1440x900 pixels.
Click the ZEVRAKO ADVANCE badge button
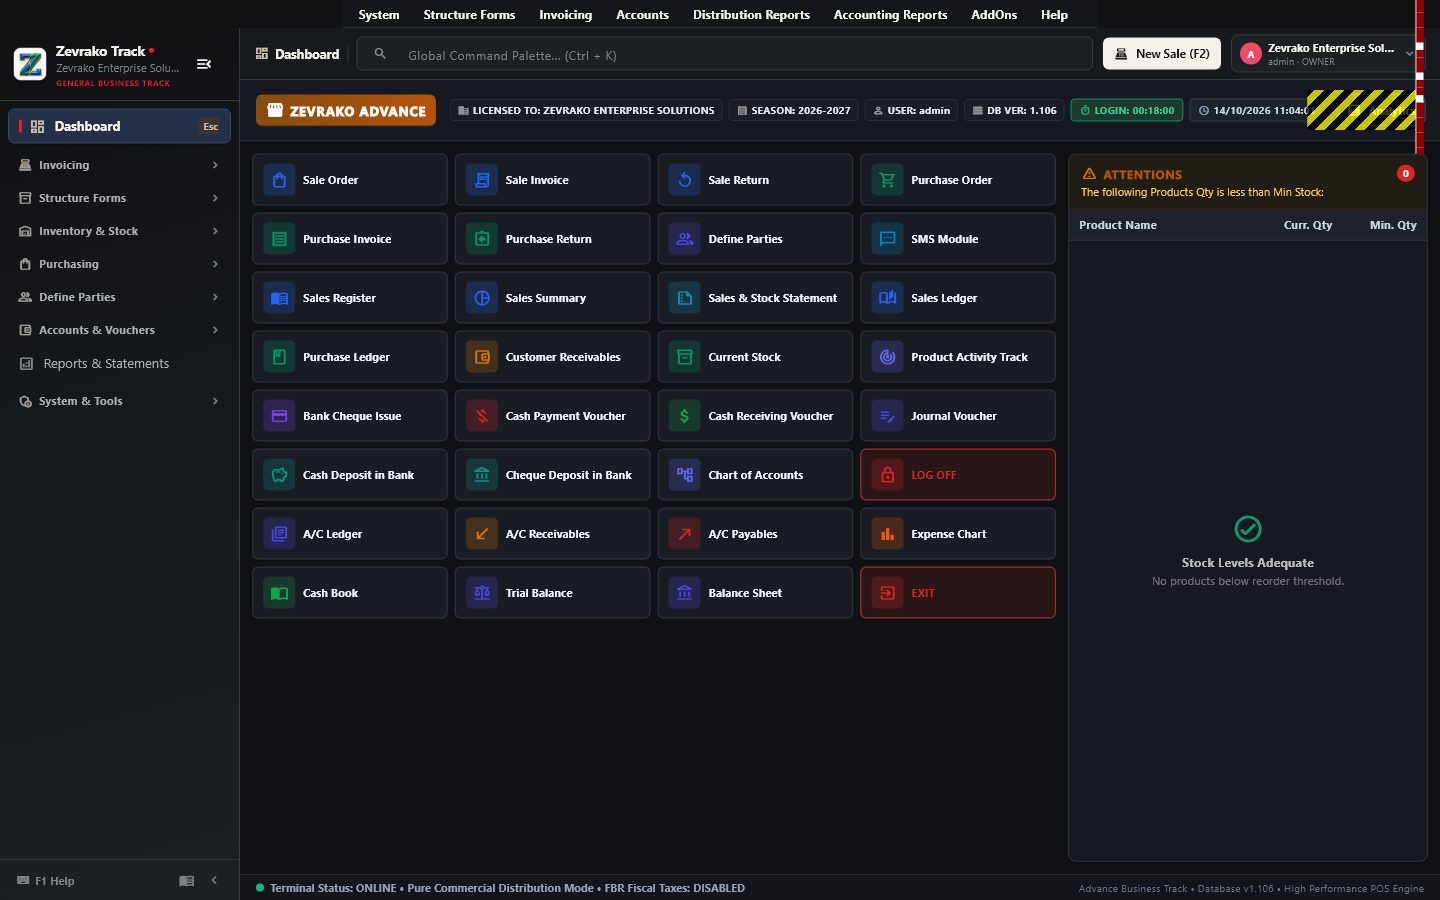tap(346, 111)
